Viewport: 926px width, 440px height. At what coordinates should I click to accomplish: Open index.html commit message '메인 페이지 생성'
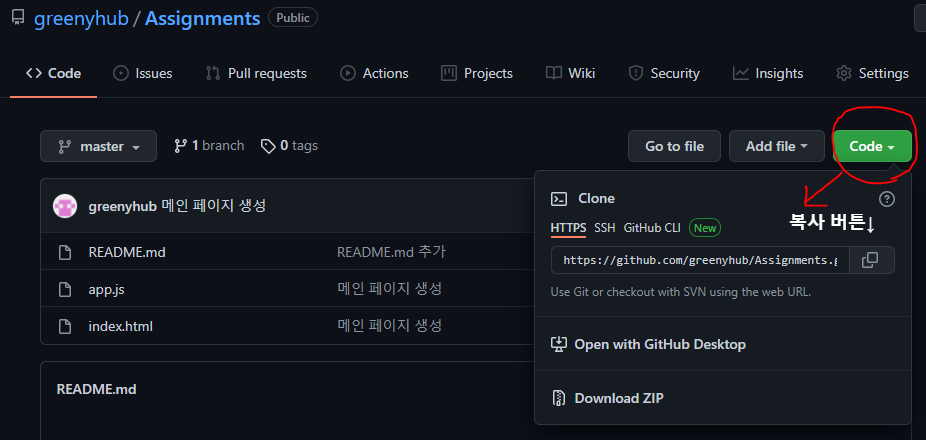pyautogui.click(x=389, y=325)
